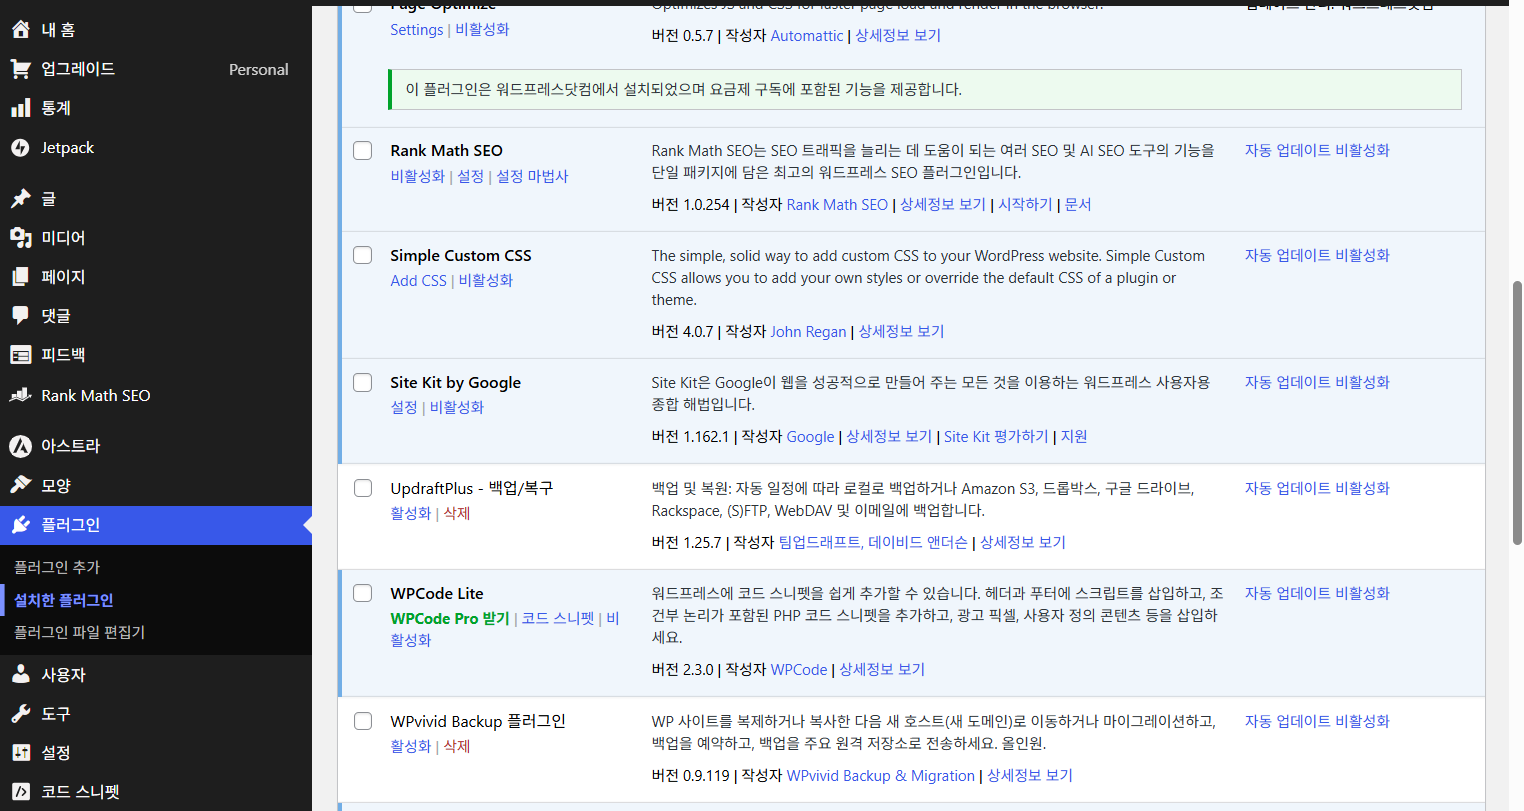This screenshot has width=1524, height=811.
Task: Click the sliders icon beside 설정
Action: pos(20,753)
